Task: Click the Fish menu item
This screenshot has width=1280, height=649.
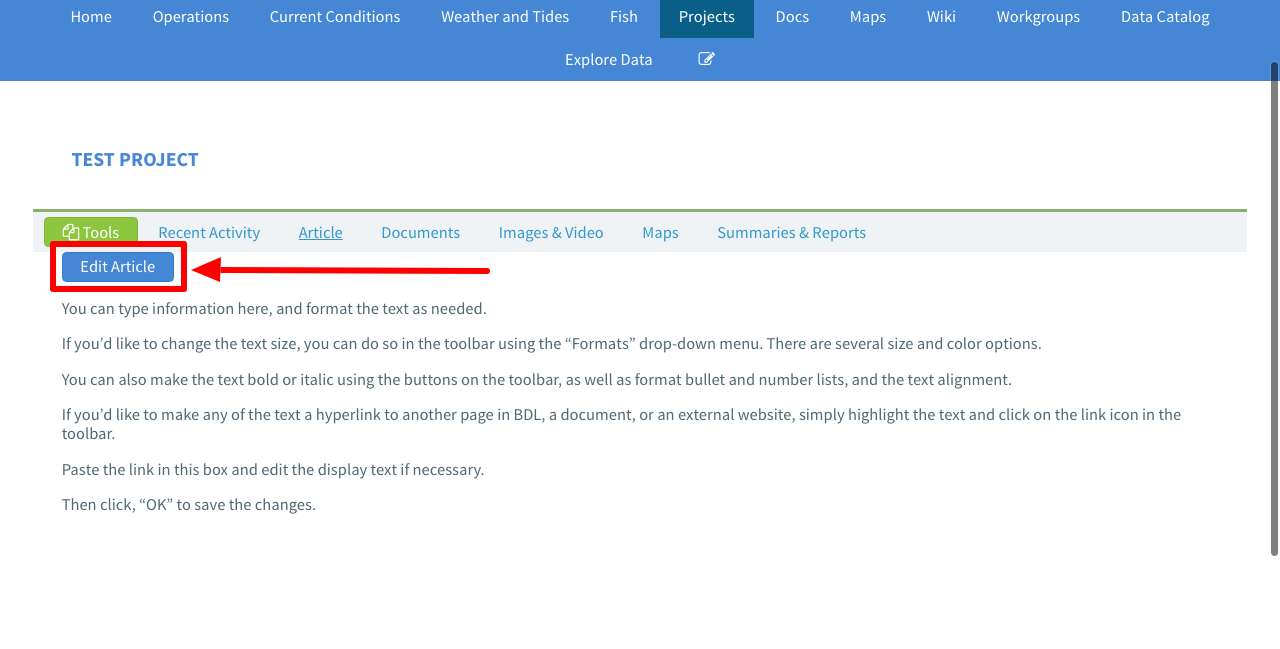Action: click(624, 17)
